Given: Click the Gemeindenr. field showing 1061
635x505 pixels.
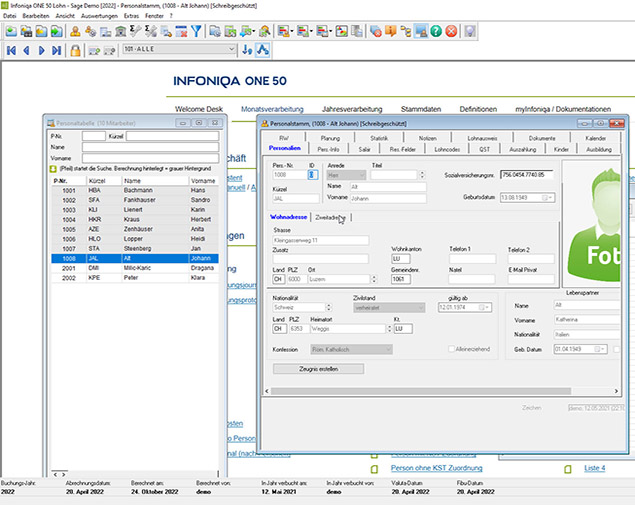Looking at the screenshot, I should (401, 279).
